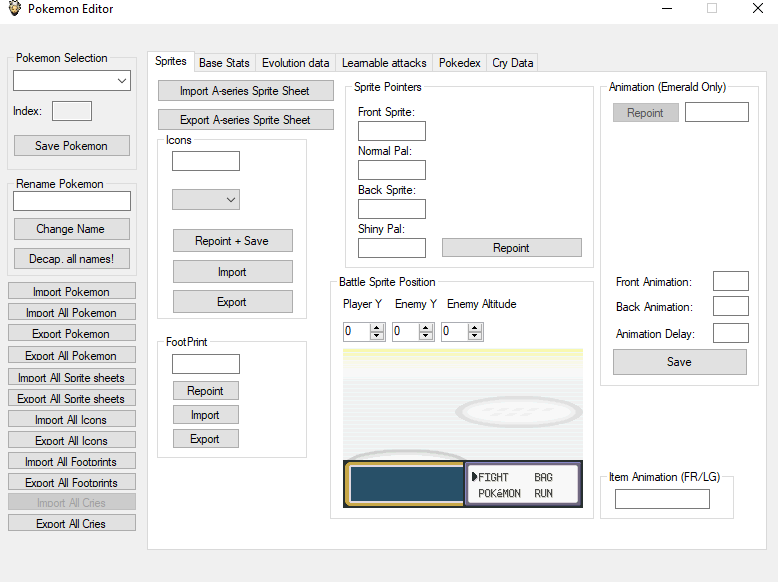Click Export All Sprite sheets
778x582 pixels.
point(71,399)
